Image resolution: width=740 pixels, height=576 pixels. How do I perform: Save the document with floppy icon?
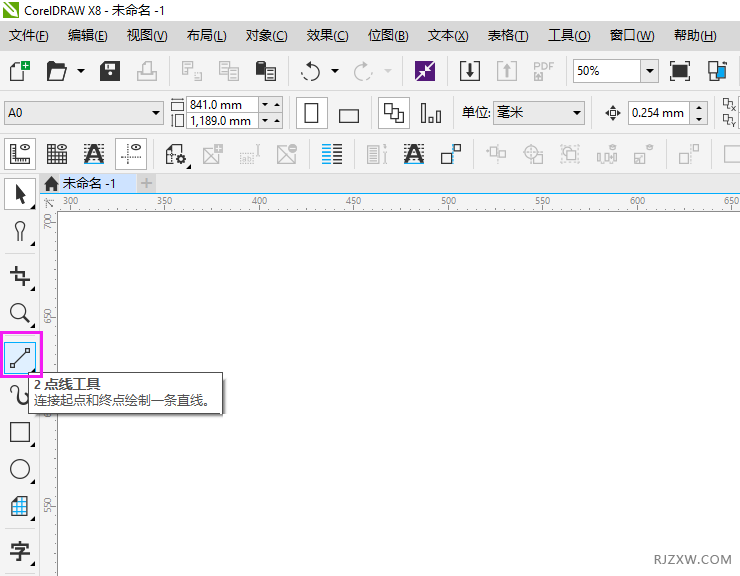110,71
